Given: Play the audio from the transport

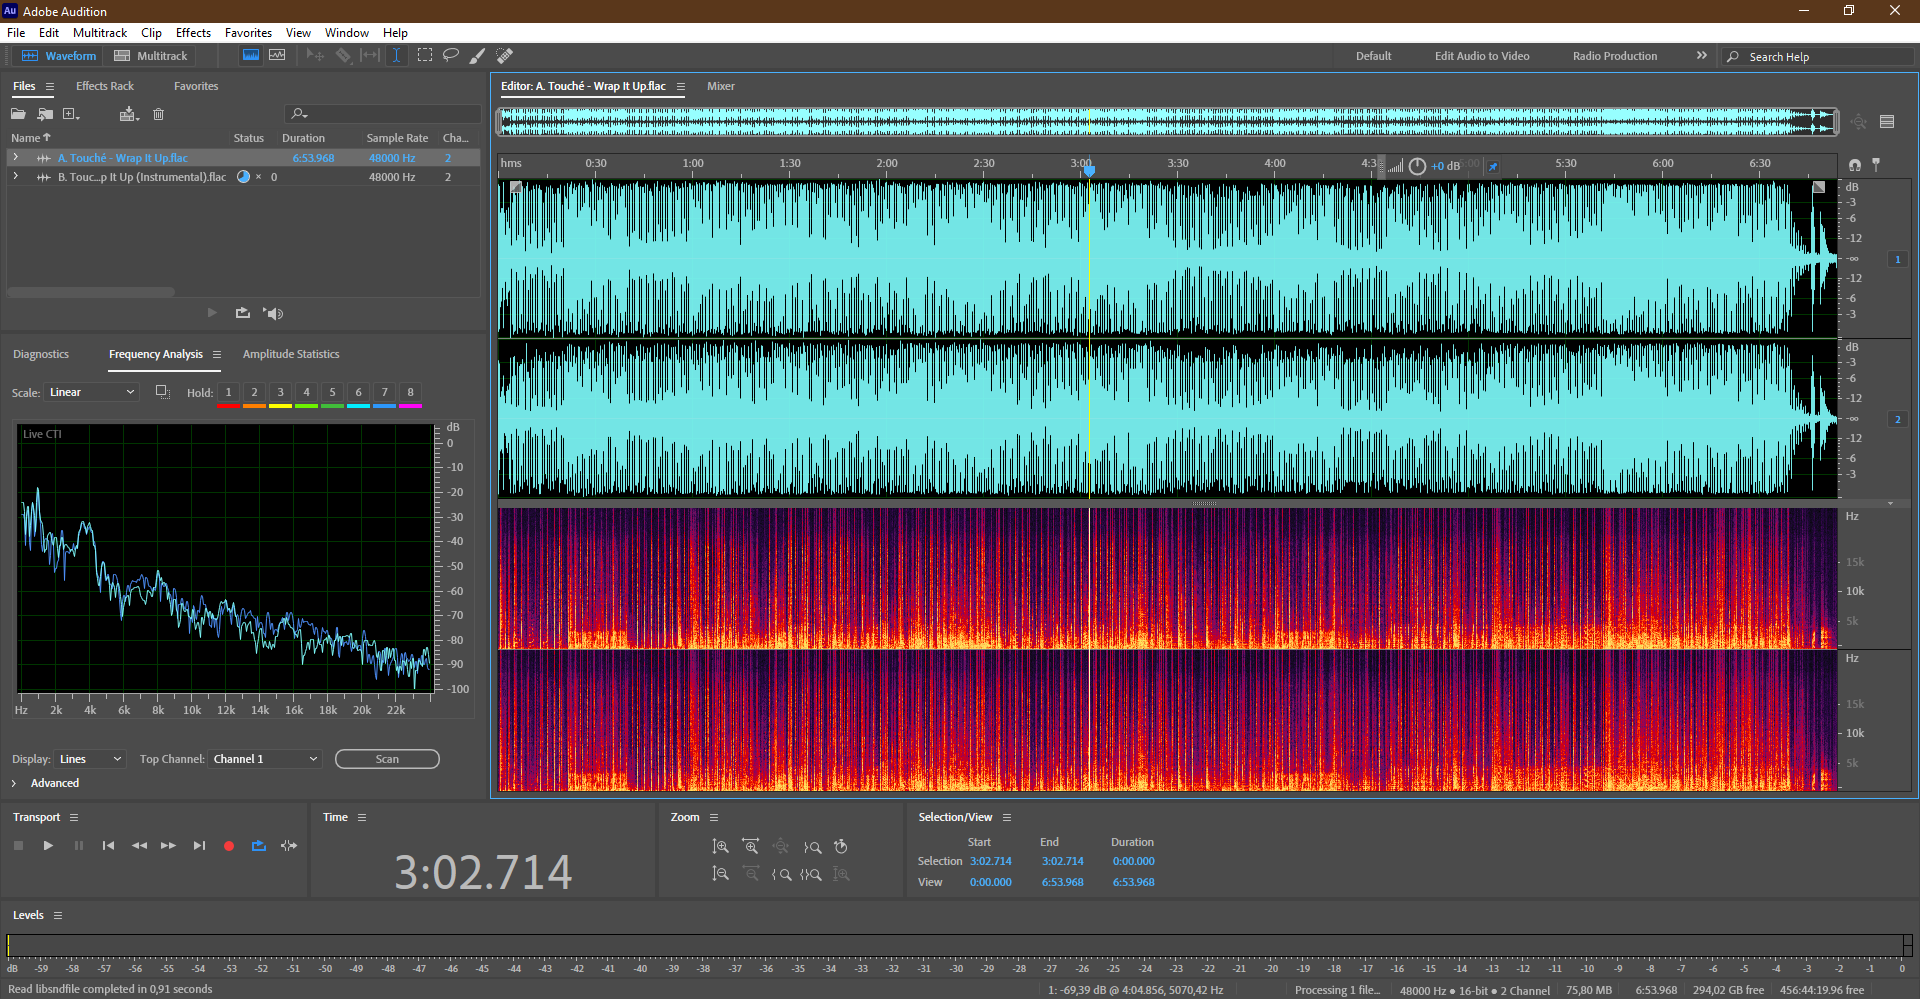Looking at the screenshot, I should tap(48, 846).
